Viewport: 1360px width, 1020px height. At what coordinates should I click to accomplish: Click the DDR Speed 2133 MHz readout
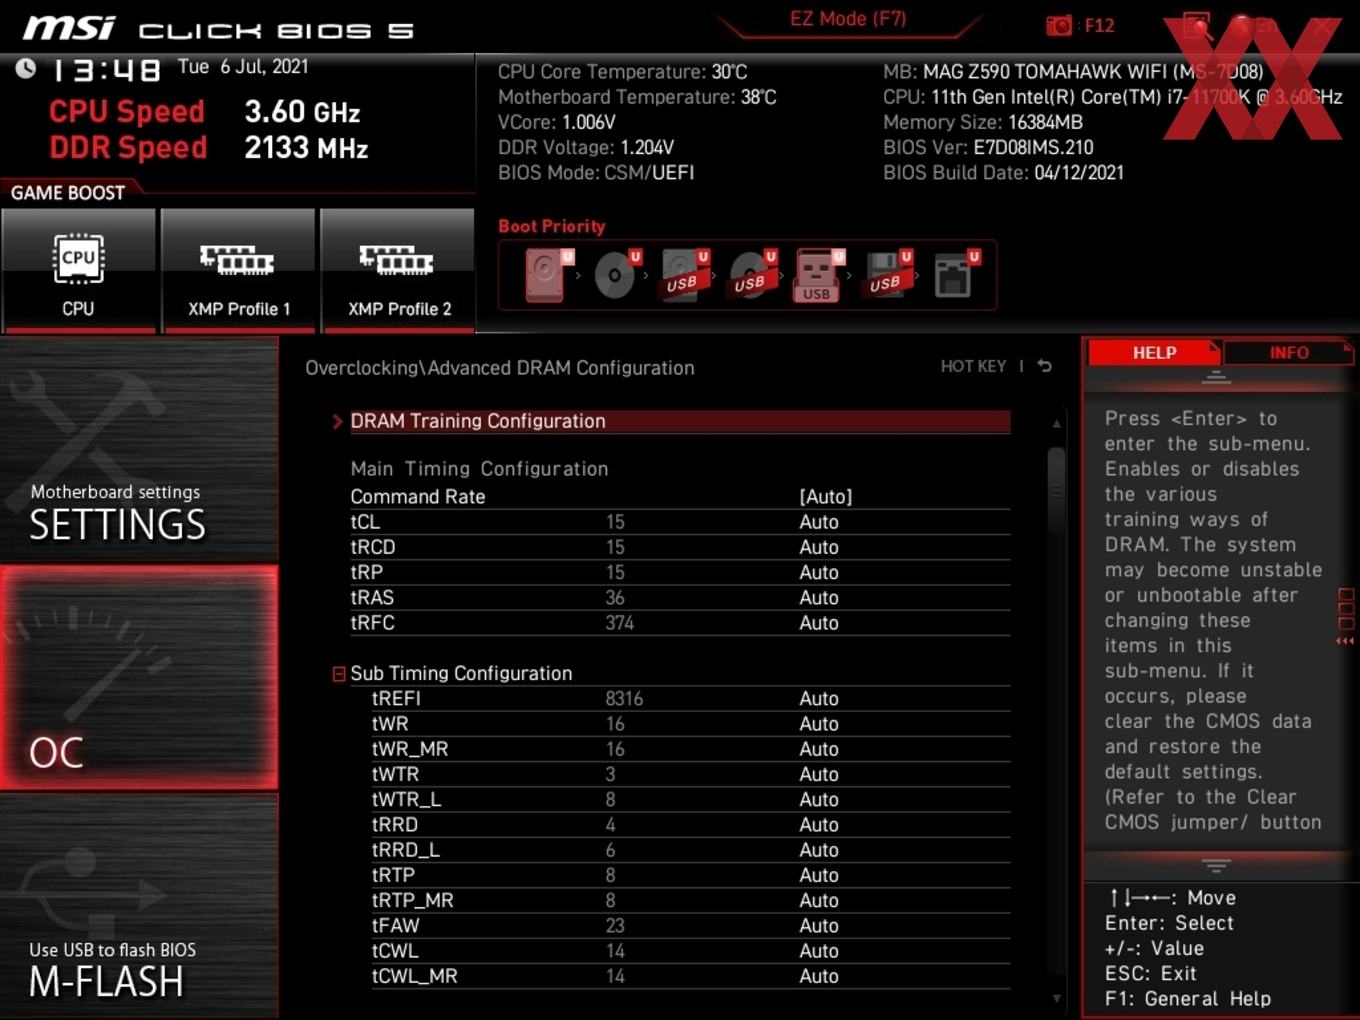[209, 148]
